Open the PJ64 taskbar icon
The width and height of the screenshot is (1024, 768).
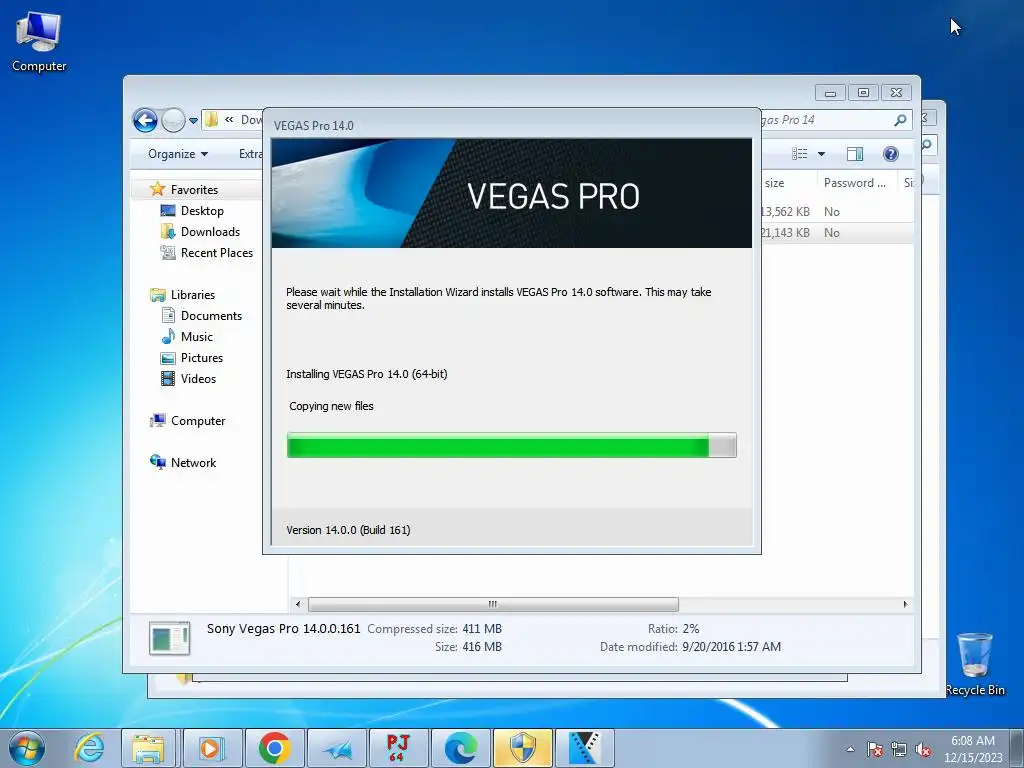(398, 748)
